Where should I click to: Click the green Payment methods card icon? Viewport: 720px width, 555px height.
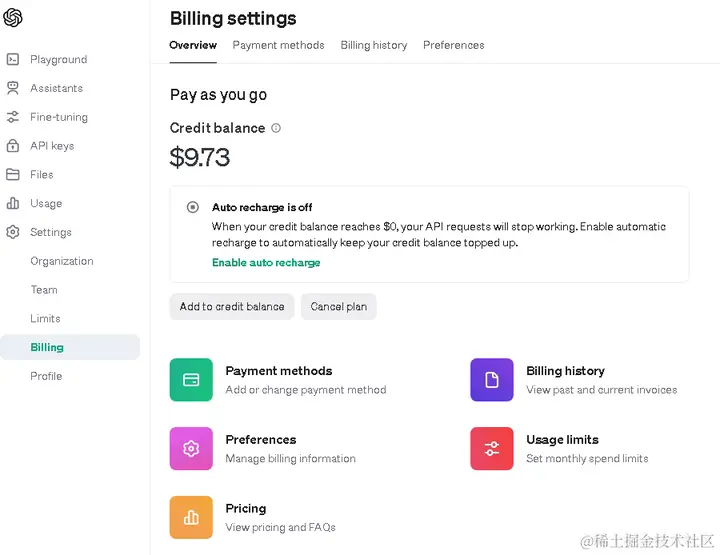(x=191, y=380)
